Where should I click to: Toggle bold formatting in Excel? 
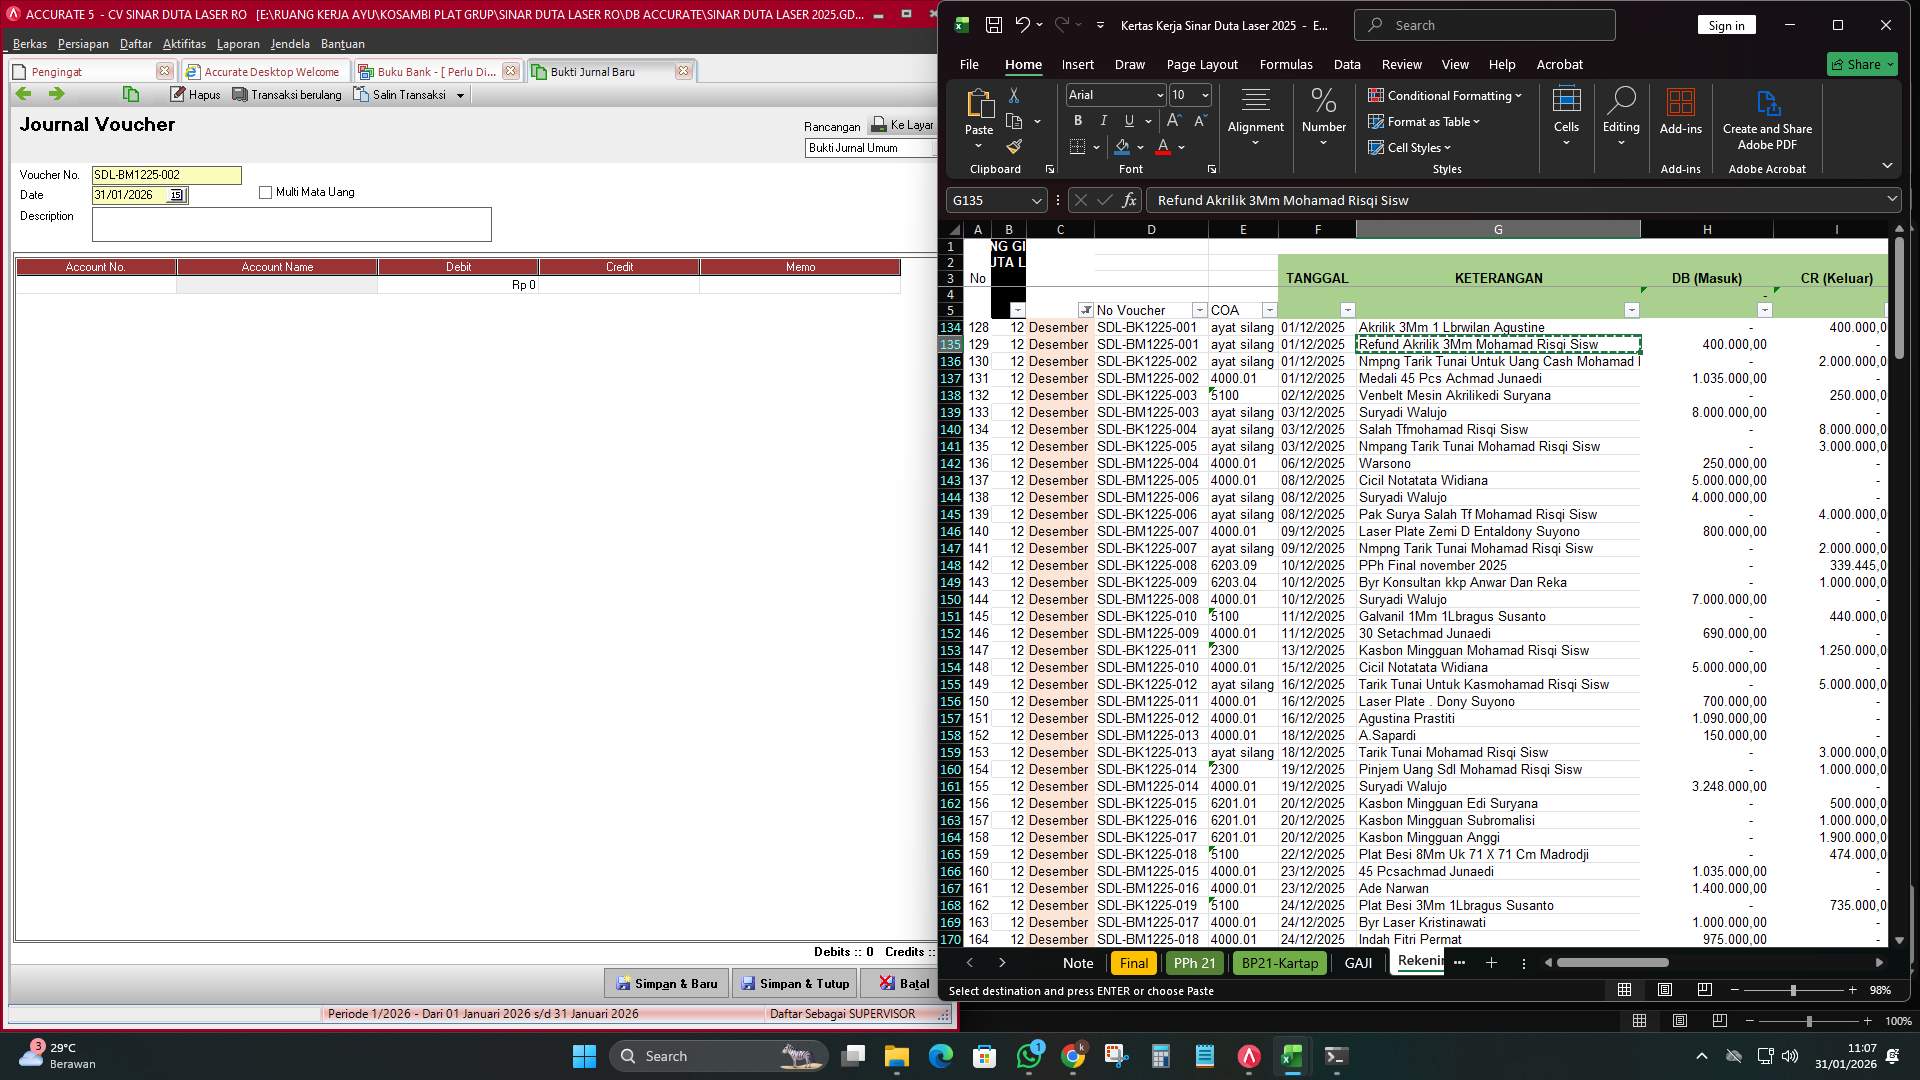coord(1077,120)
